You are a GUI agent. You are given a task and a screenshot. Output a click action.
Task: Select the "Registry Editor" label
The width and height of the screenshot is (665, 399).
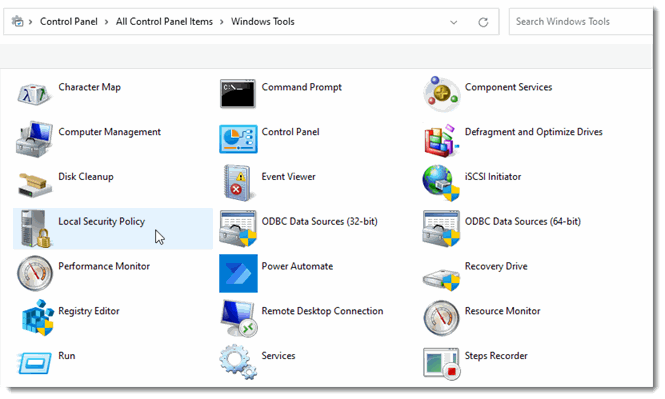click(89, 311)
